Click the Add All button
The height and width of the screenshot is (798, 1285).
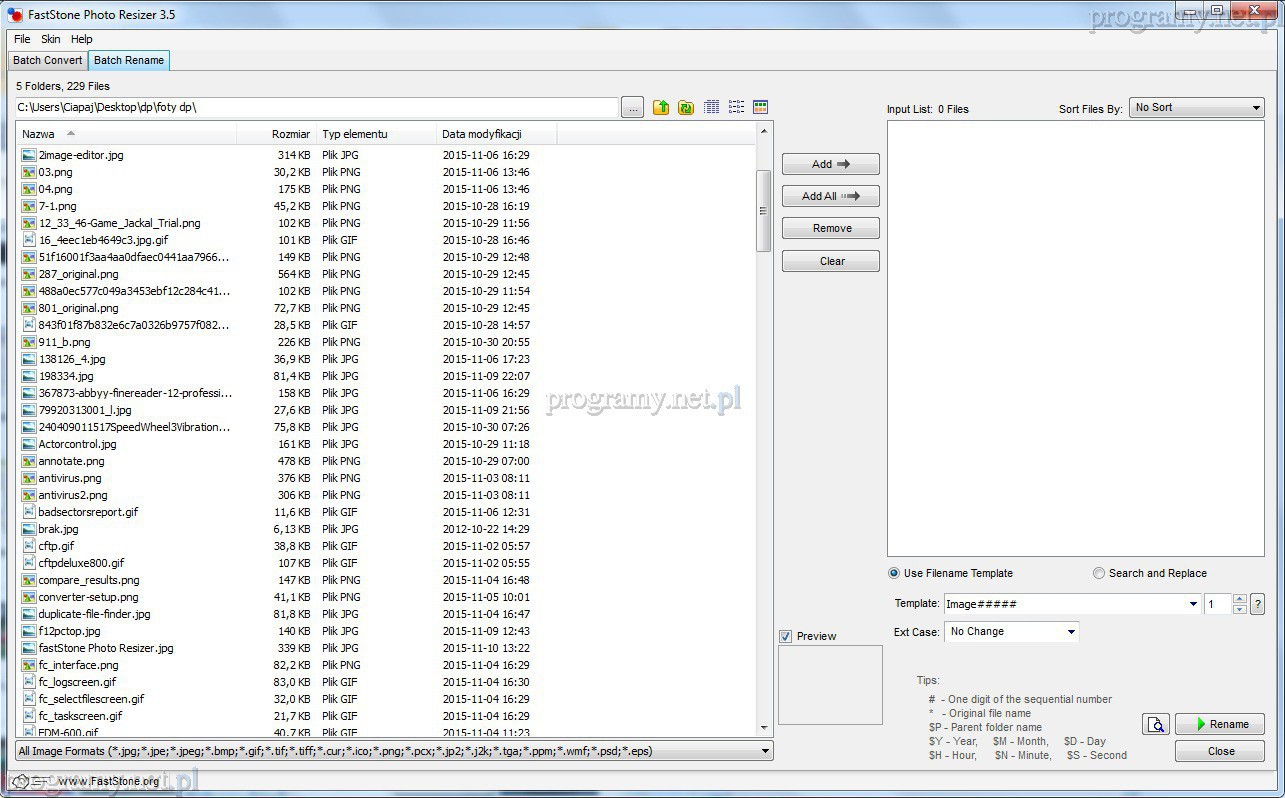[x=830, y=196]
